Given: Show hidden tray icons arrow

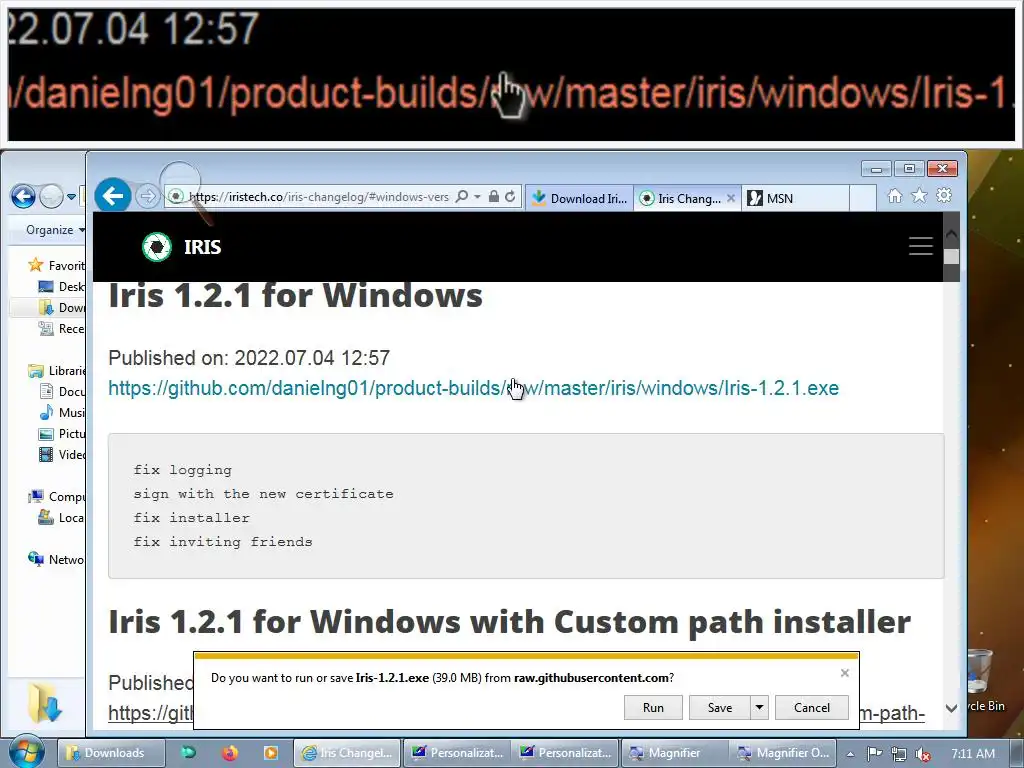Looking at the screenshot, I should (x=850, y=754).
